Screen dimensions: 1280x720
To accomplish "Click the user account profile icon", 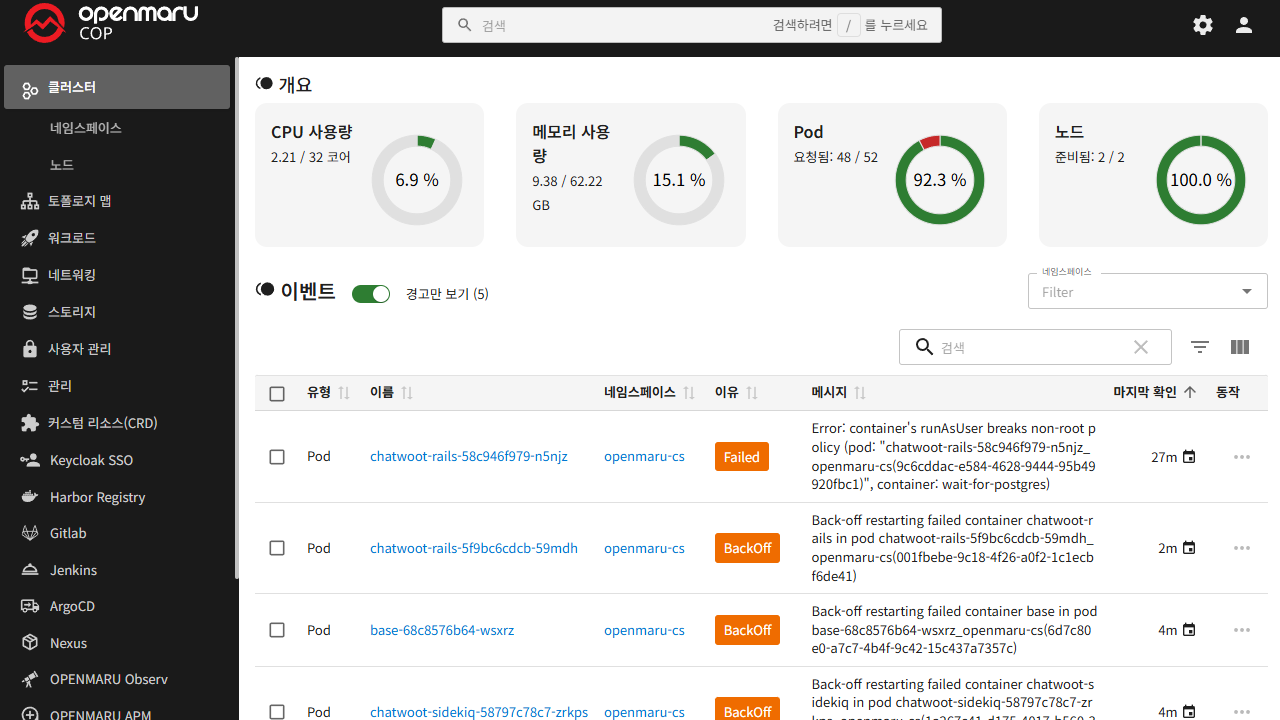I will [1244, 25].
